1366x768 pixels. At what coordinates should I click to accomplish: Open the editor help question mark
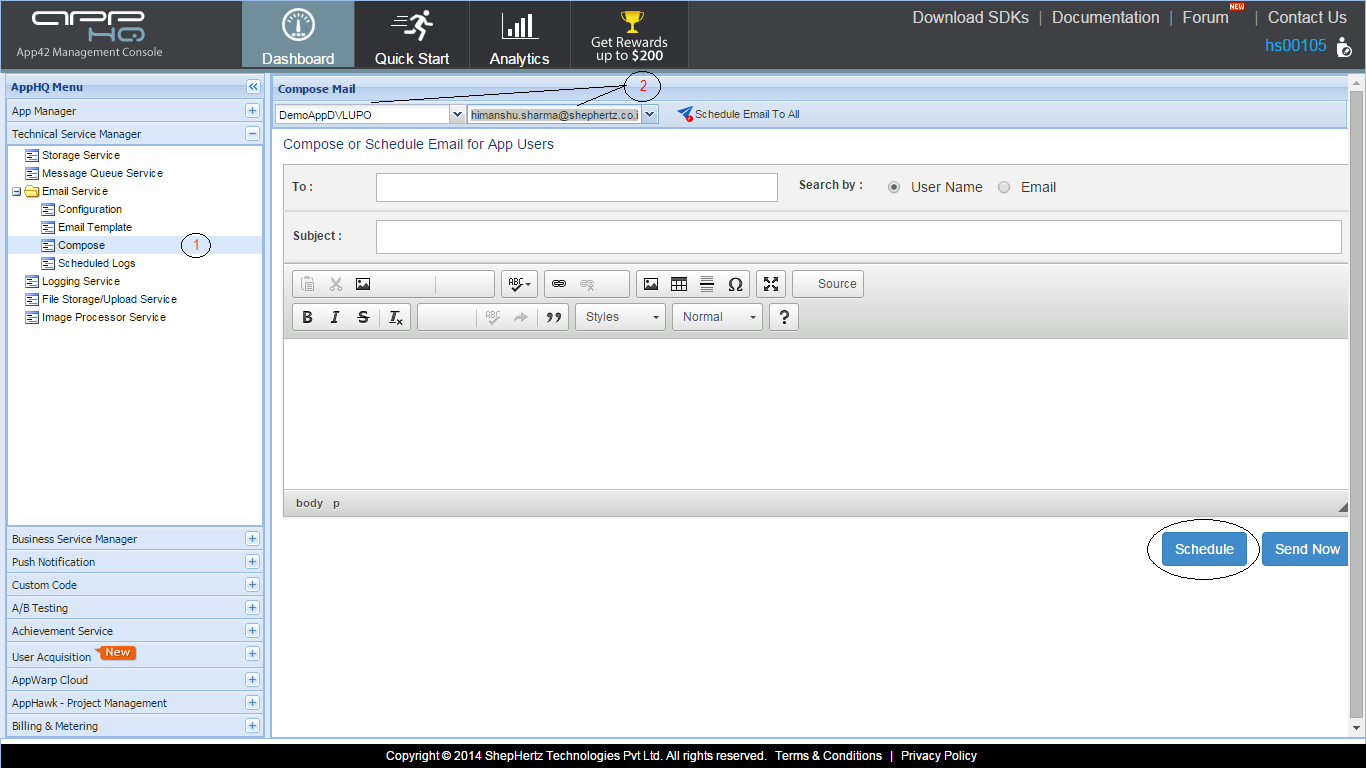(x=784, y=317)
